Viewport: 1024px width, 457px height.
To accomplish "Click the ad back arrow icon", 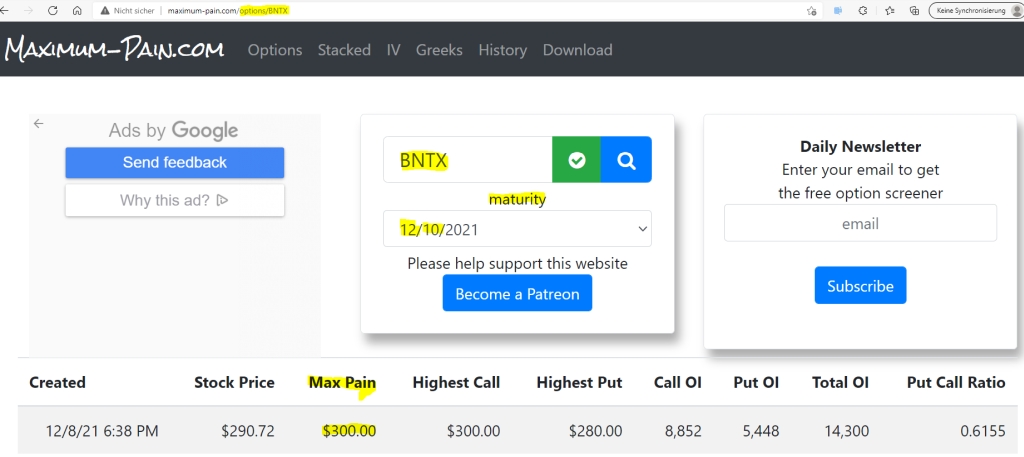I will (39, 123).
